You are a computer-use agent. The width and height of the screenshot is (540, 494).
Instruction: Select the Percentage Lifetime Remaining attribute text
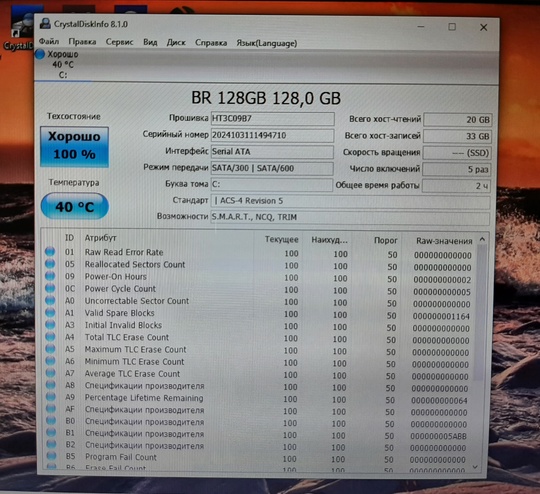(x=144, y=398)
